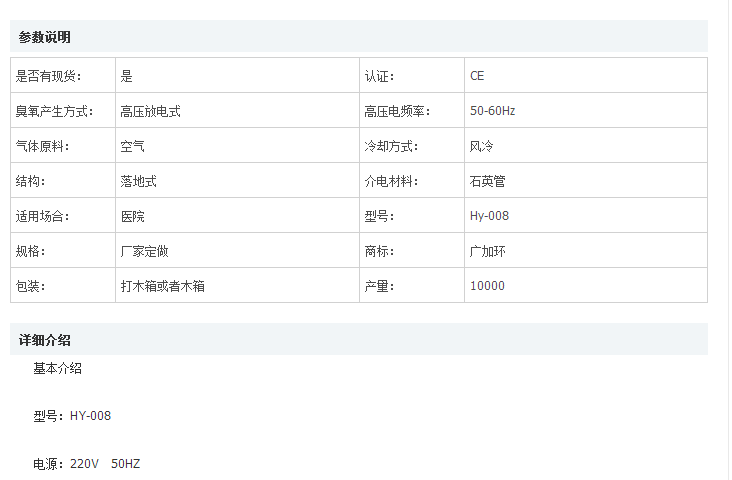
Task: Click the 高压放电式 cell
Action: pyautogui.click(x=150, y=111)
